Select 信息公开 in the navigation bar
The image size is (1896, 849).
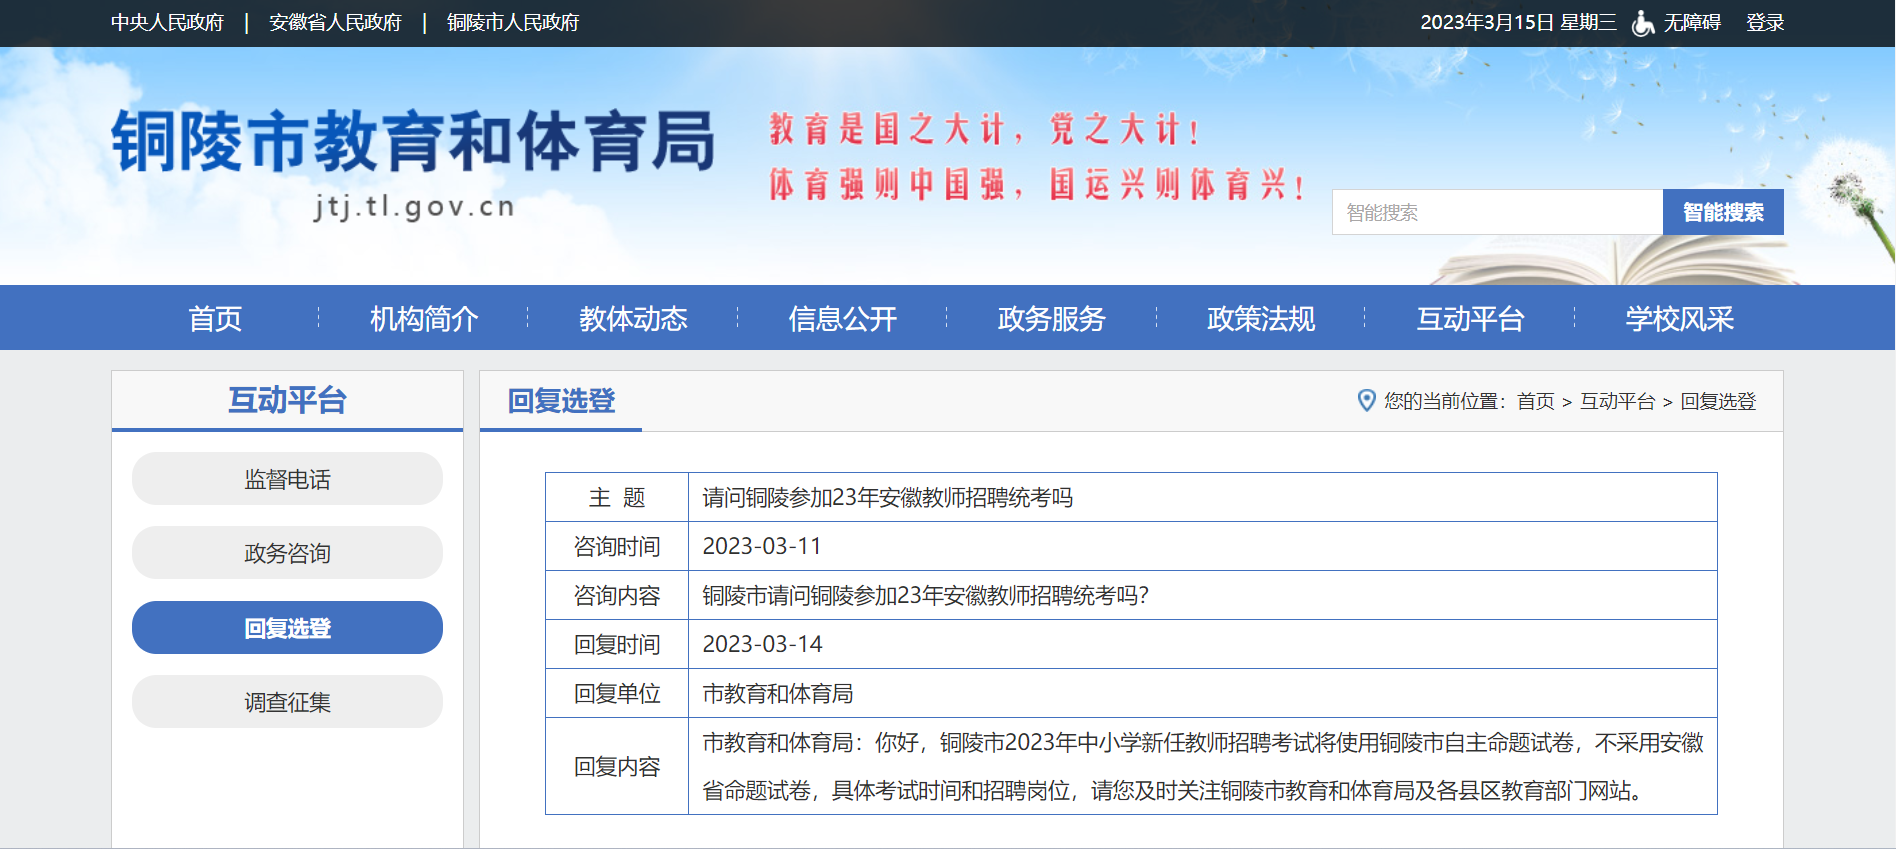coord(842,318)
